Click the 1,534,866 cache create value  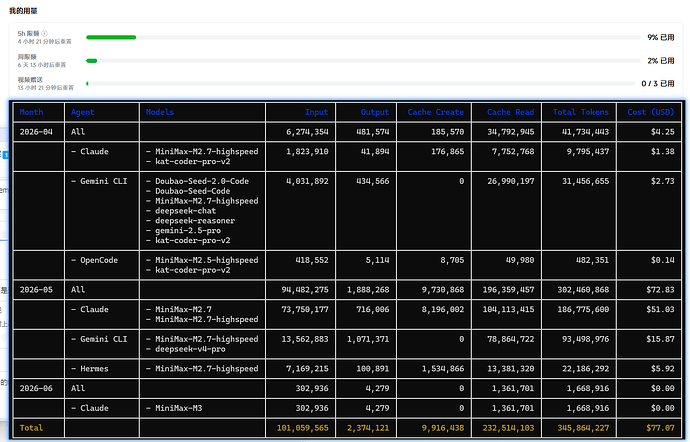pyautogui.click(x=443, y=369)
